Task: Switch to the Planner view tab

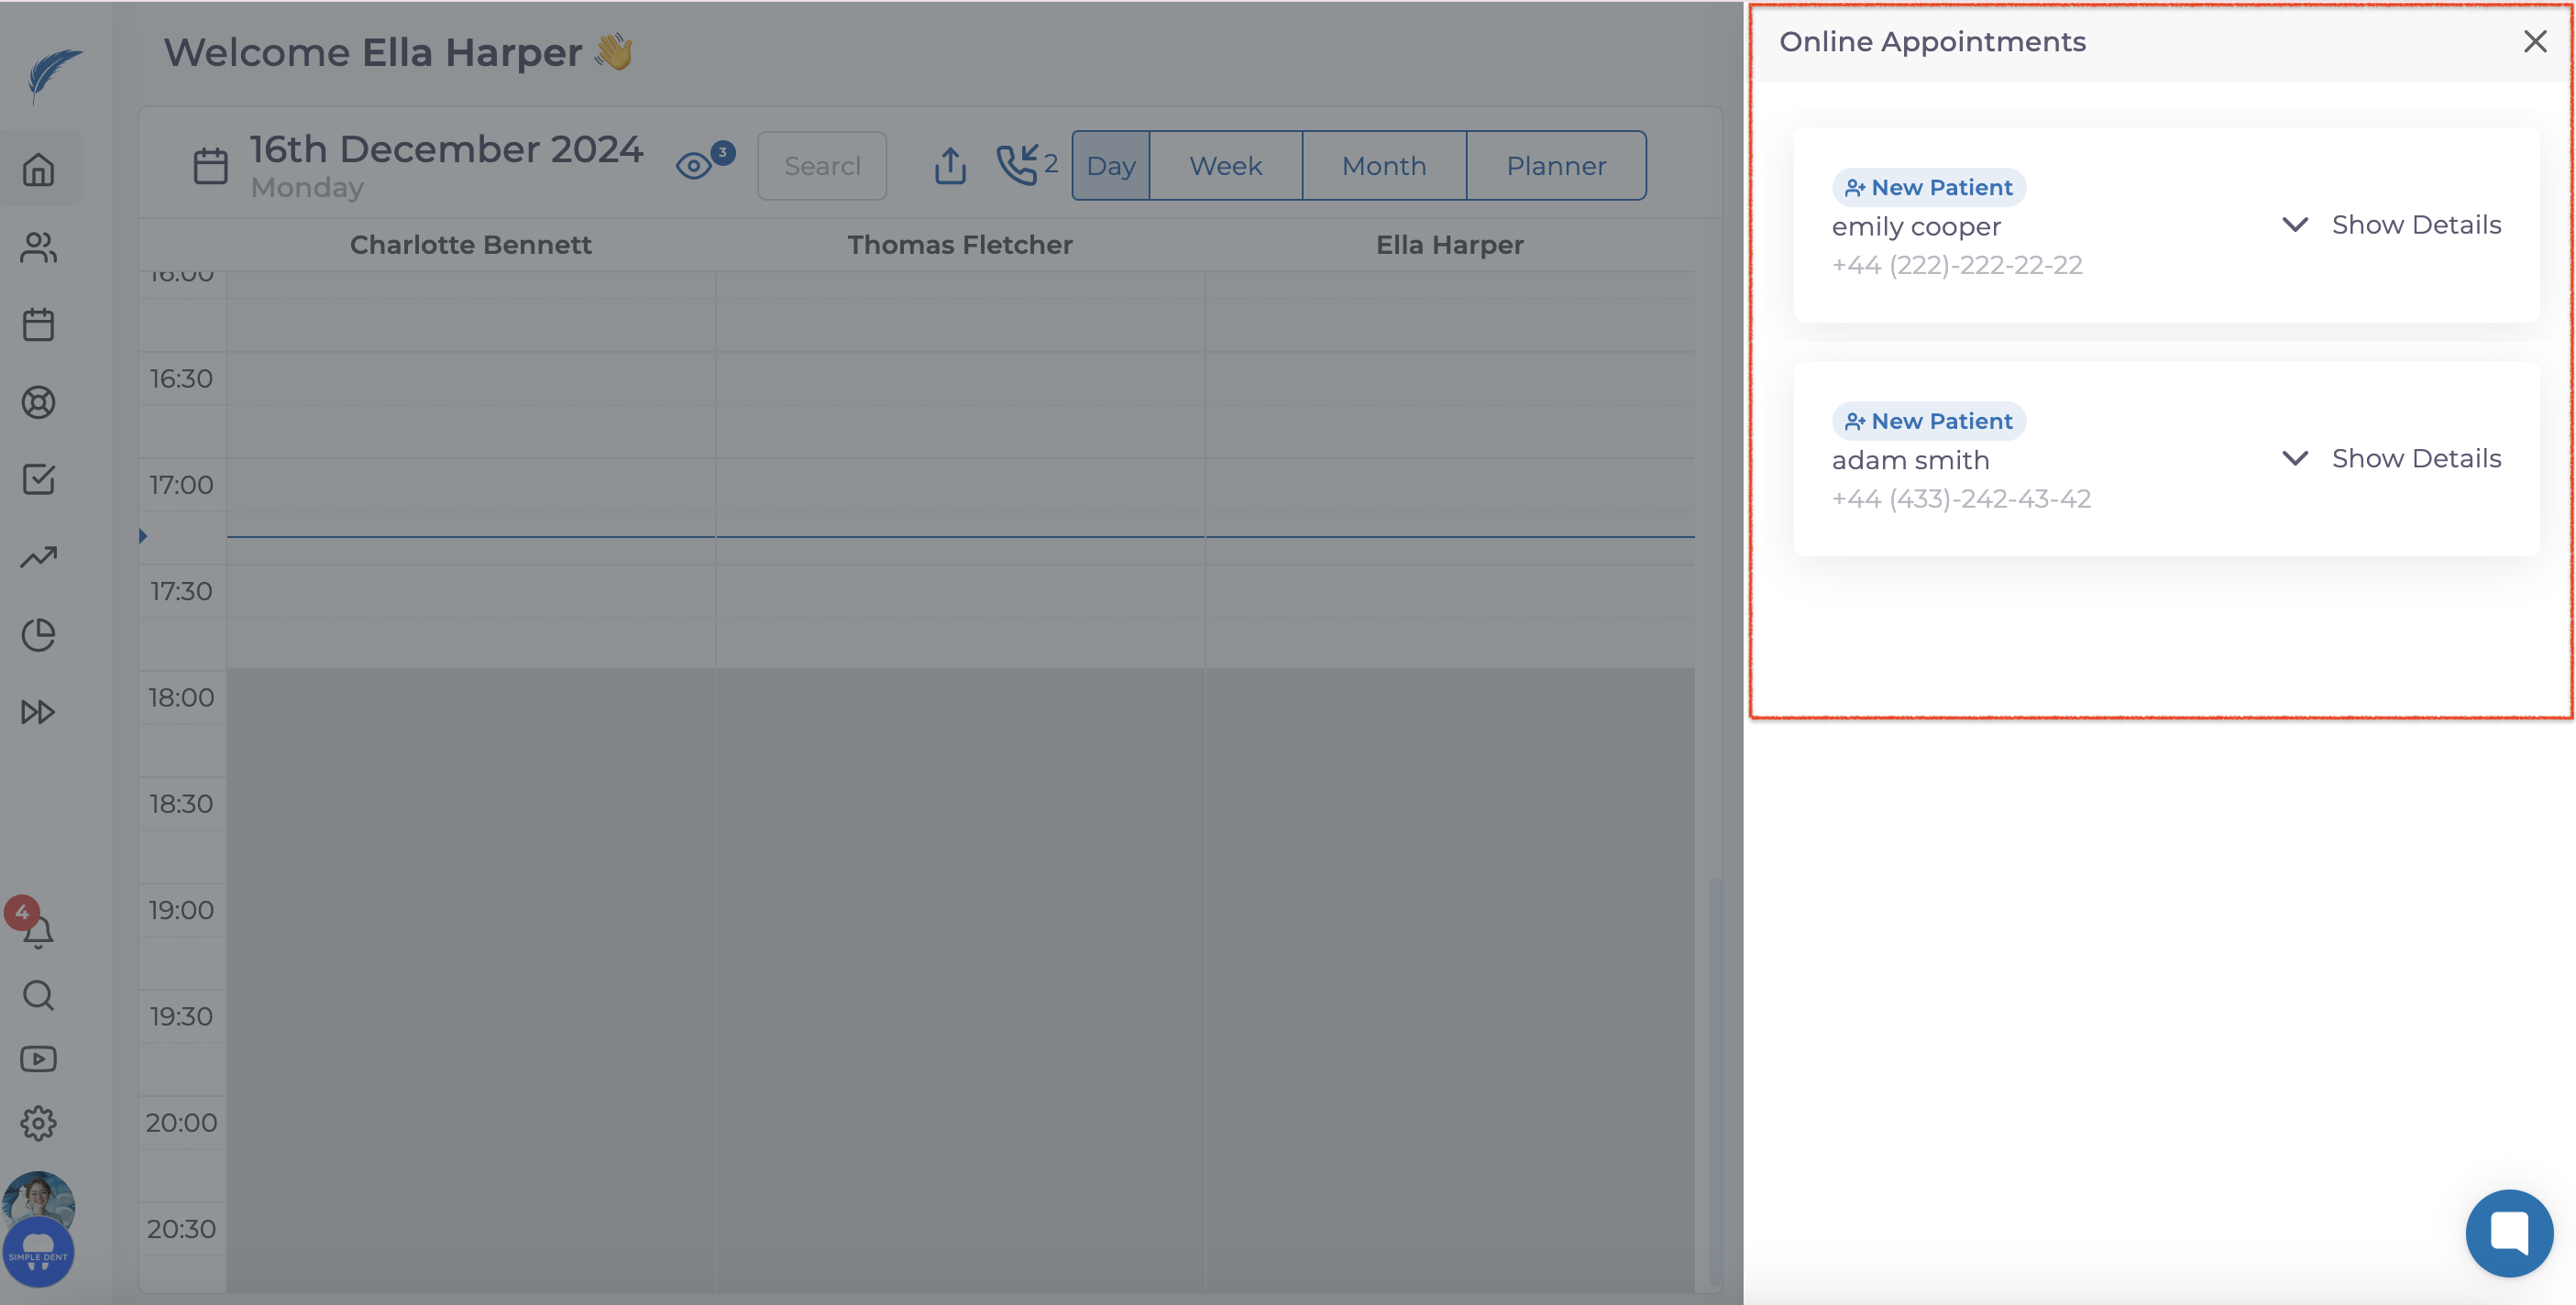Action: coord(1555,166)
